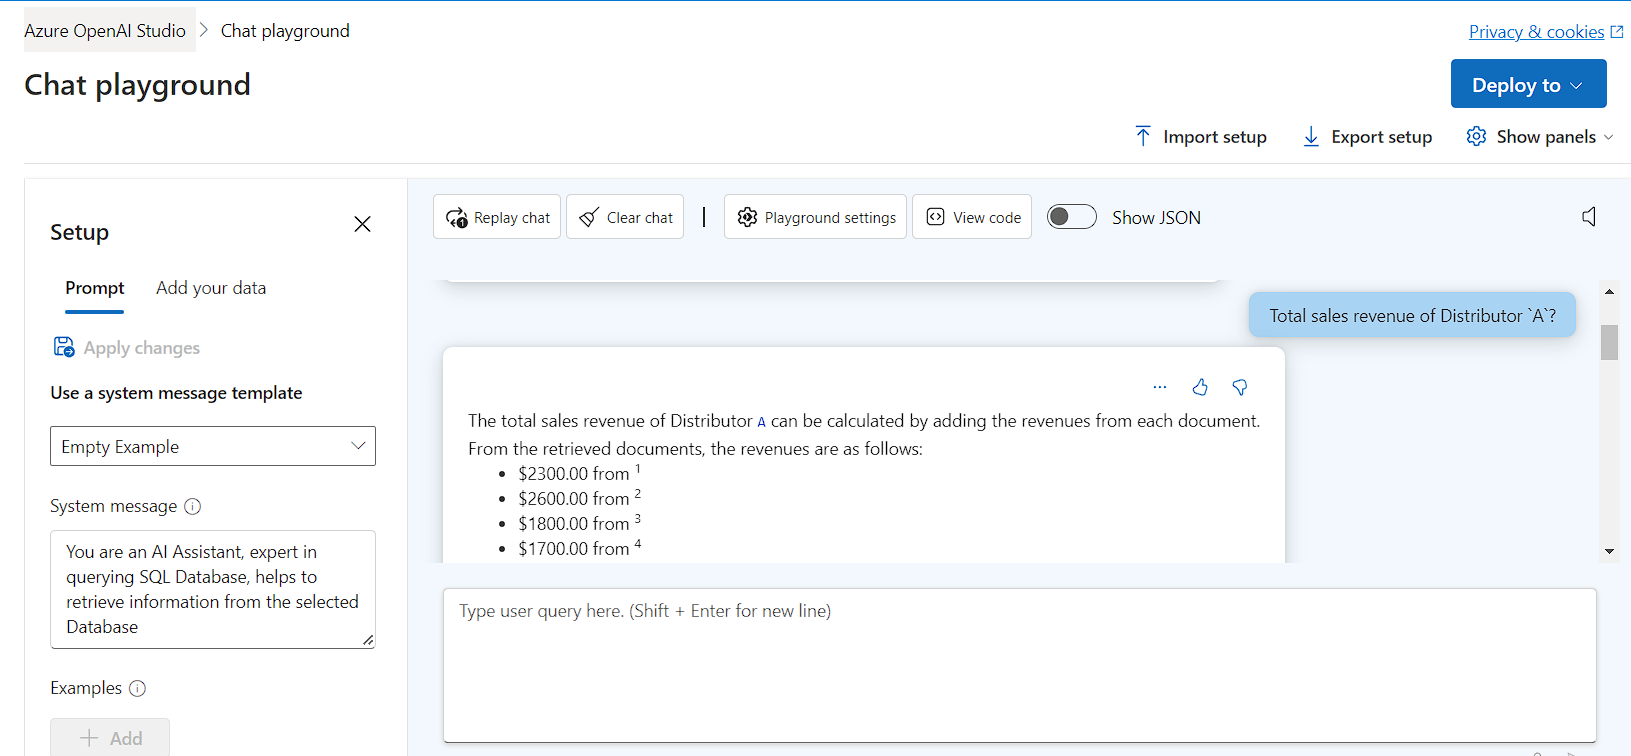The image size is (1631, 756).
Task: Dislike the response with thumbs down
Action: click(x=1240, y=387)
